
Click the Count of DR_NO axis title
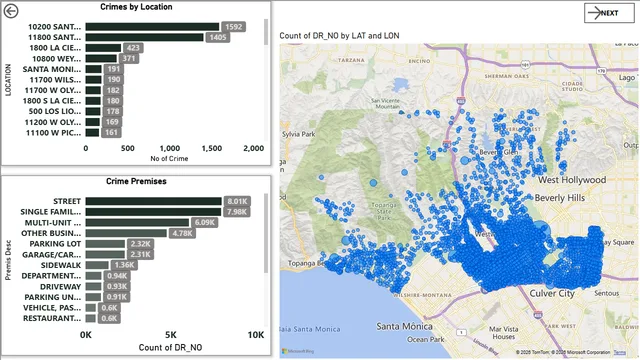[x=170, y=348]
